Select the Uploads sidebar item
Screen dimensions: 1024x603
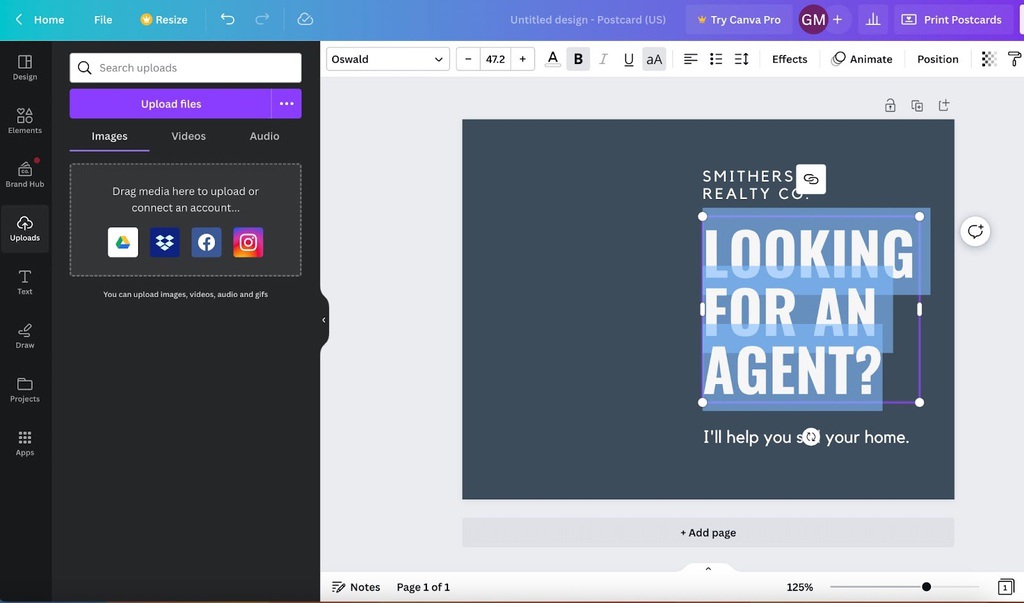(x=25, y=229)
